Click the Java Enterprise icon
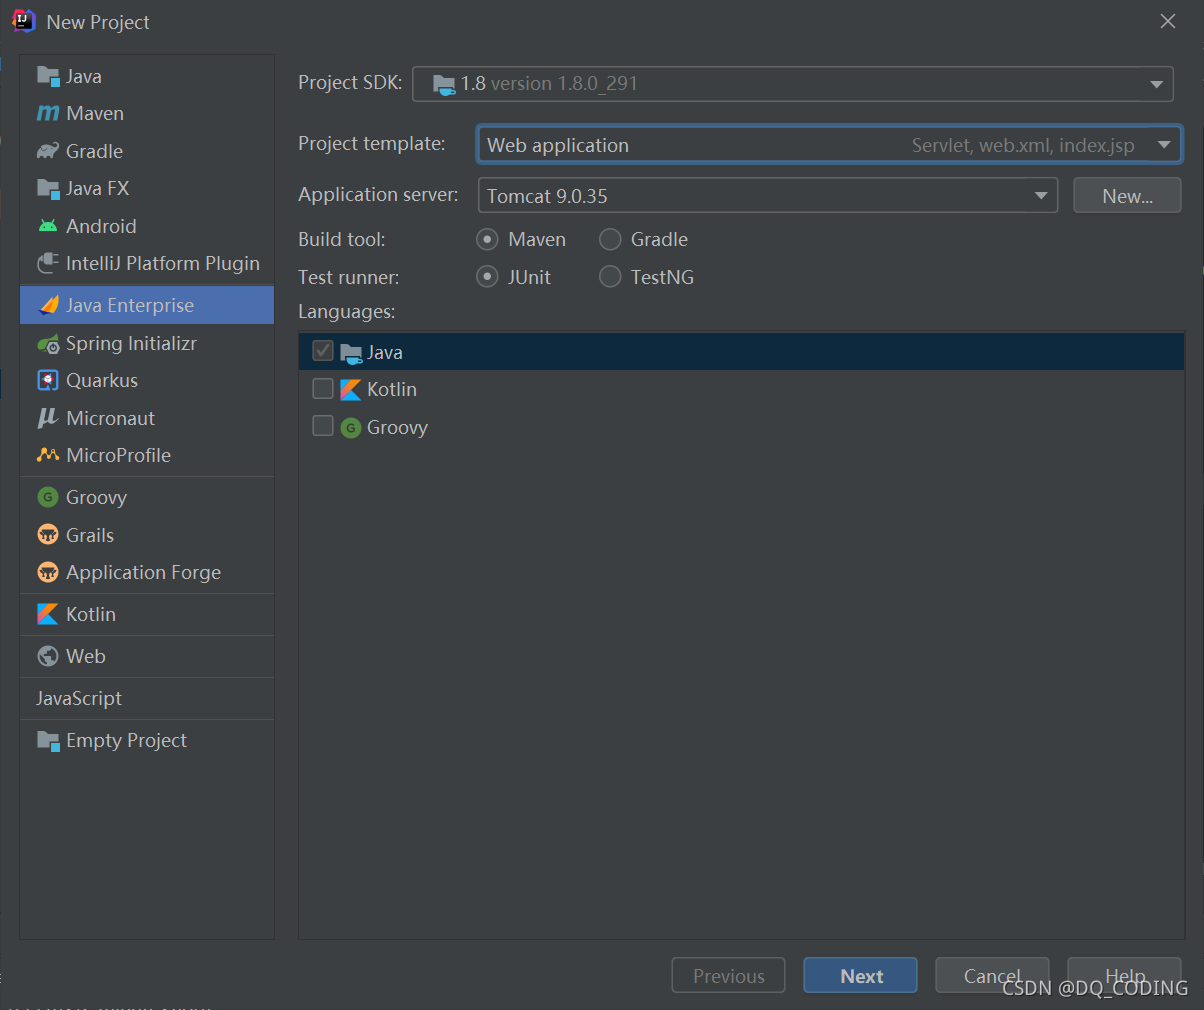 click(x=48, y=306)
